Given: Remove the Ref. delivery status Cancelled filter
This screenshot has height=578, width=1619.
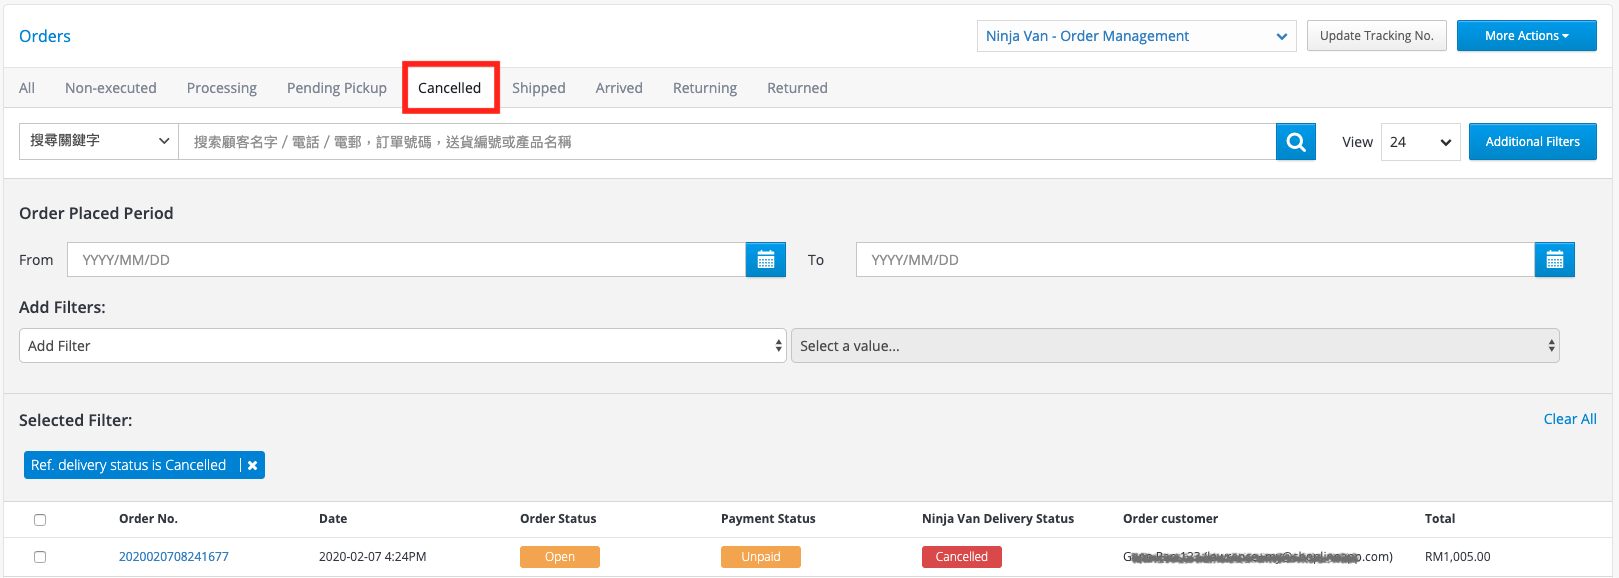Looking at the screenshot, I should (253, 465).
